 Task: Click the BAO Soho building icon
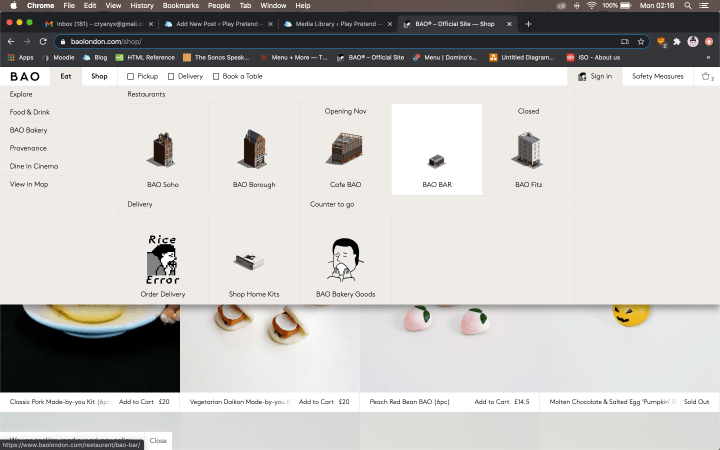click(x=162, y=149)
